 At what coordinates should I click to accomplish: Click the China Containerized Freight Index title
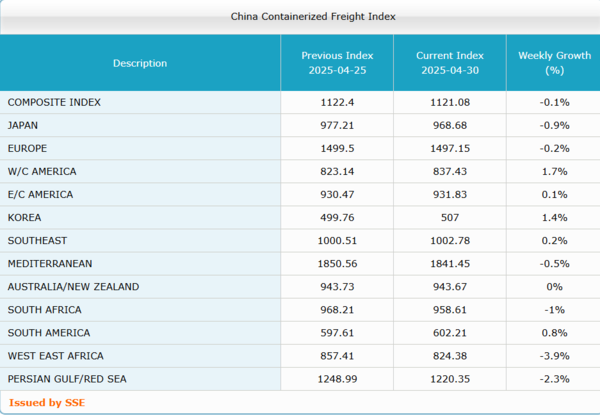click(299, 16)
